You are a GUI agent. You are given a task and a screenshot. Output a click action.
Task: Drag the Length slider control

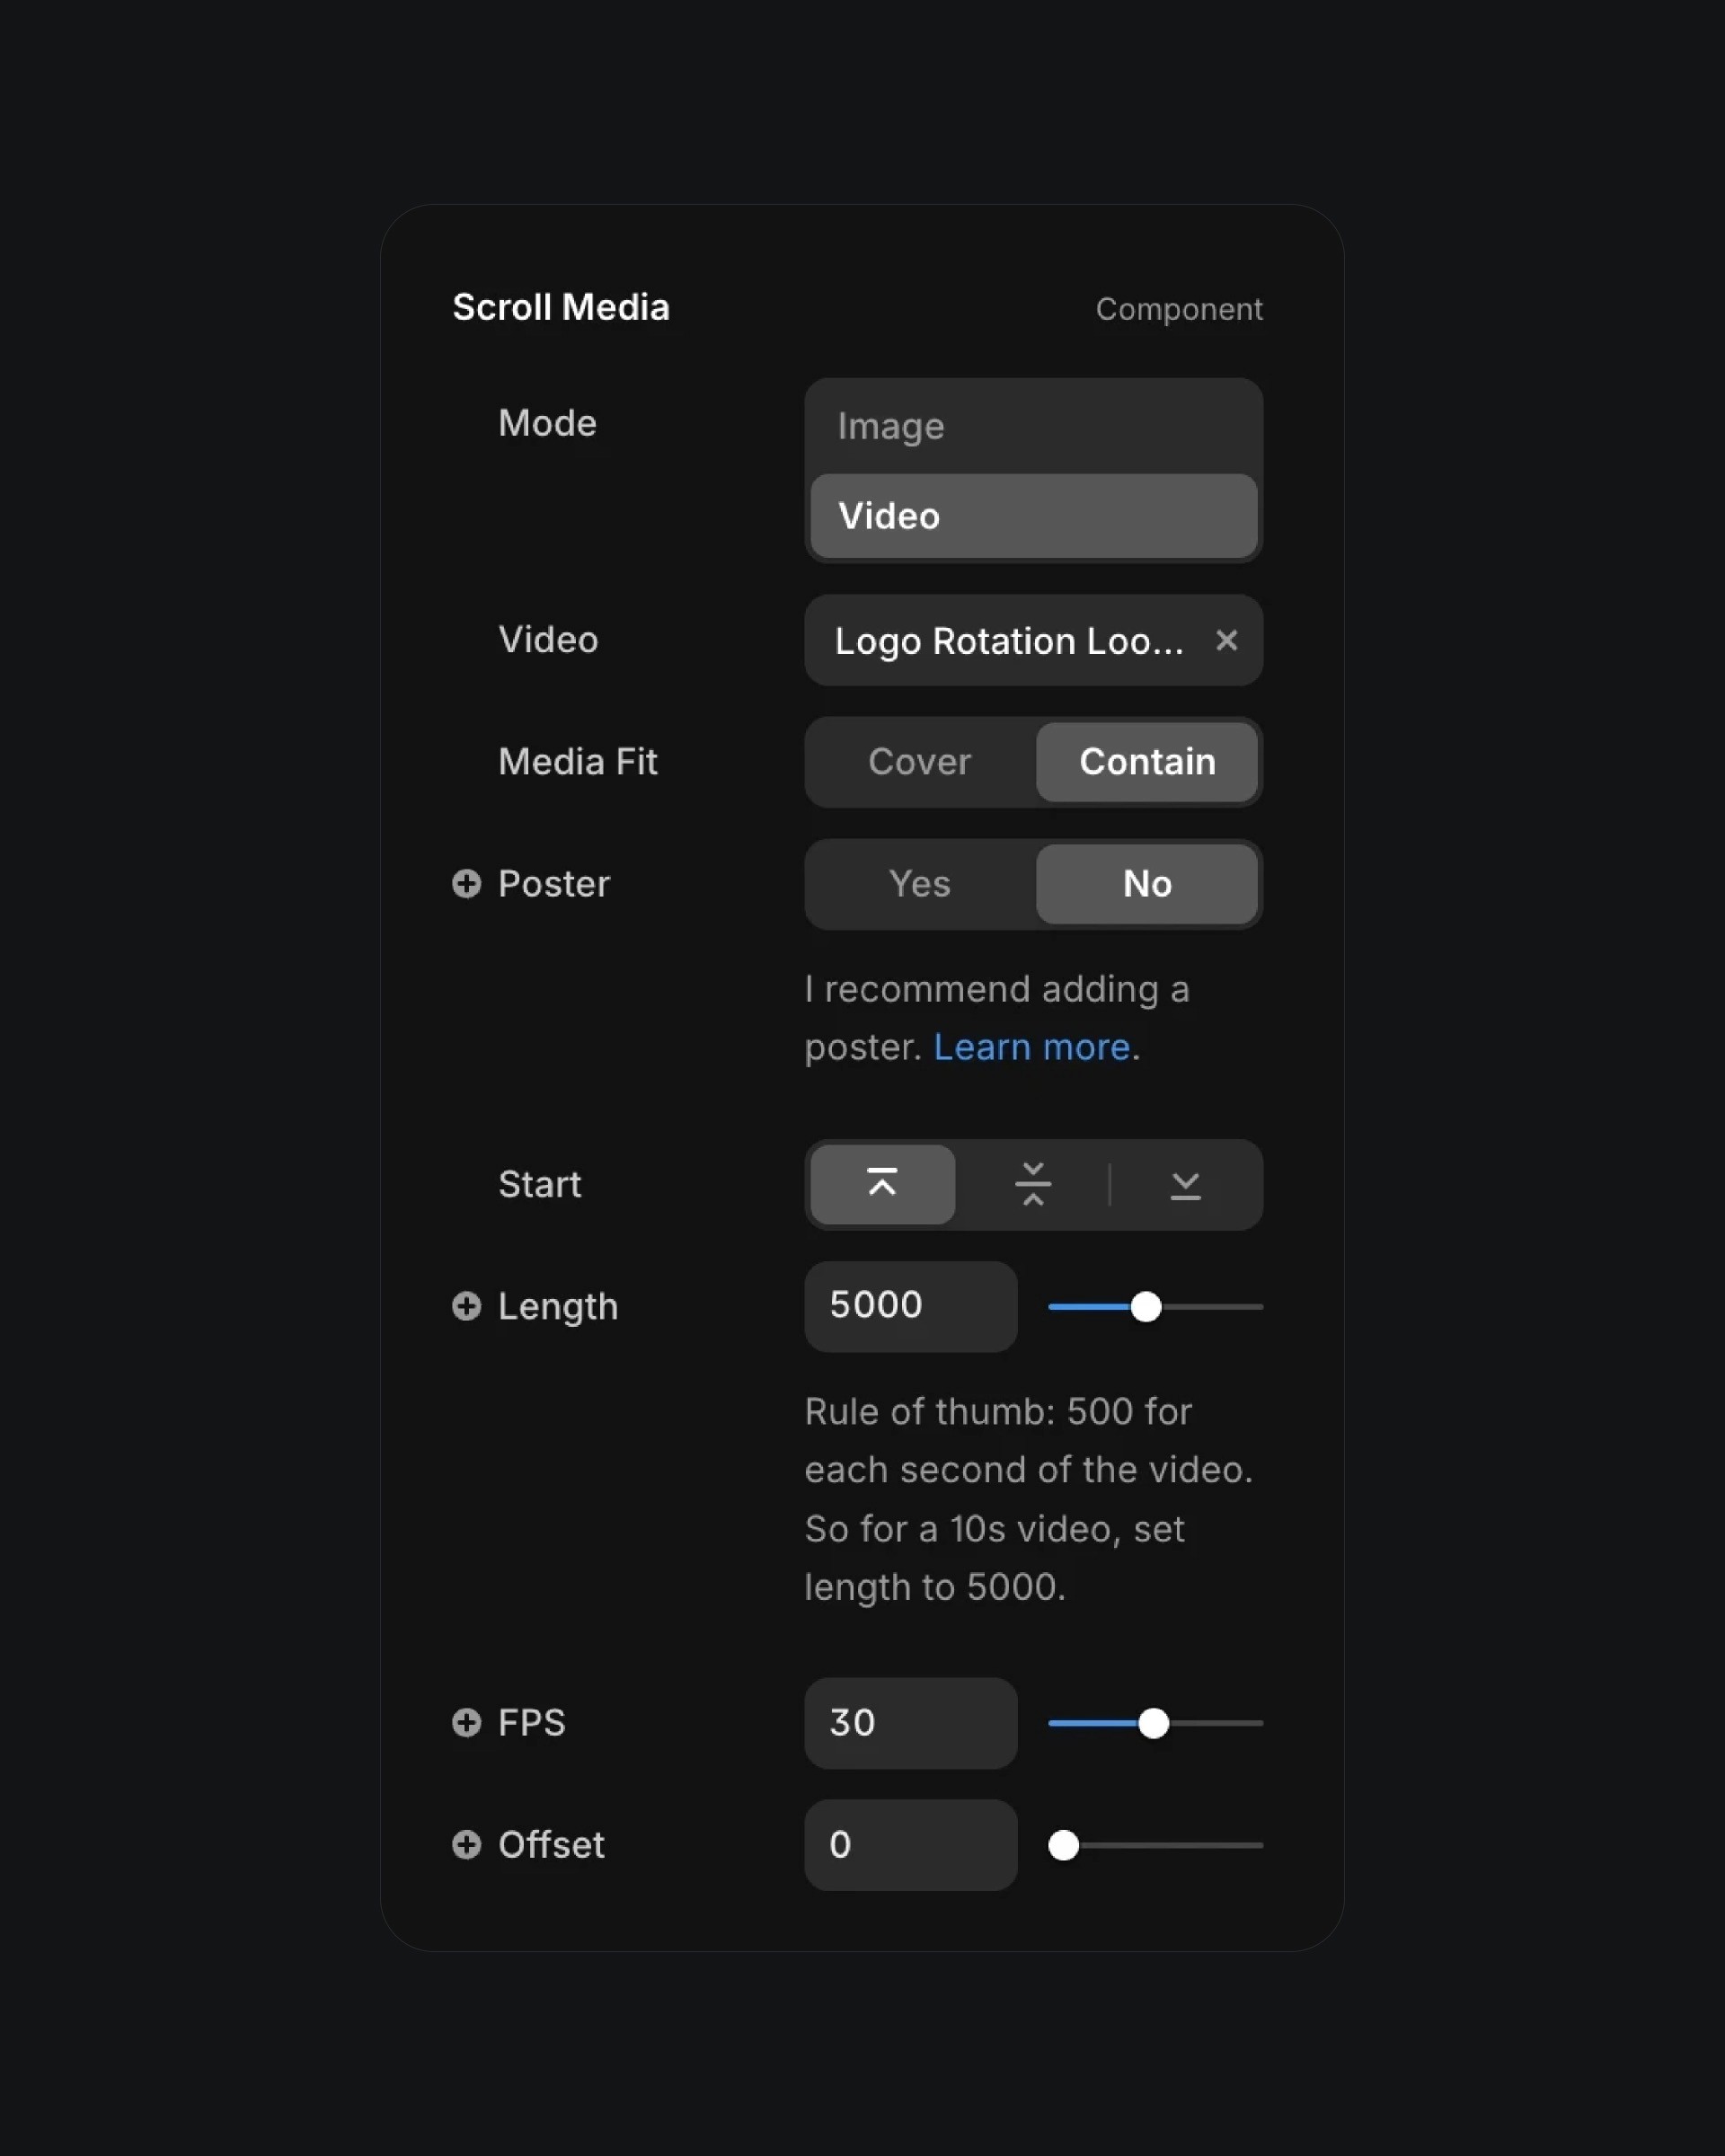(x=1146, y=1306)
